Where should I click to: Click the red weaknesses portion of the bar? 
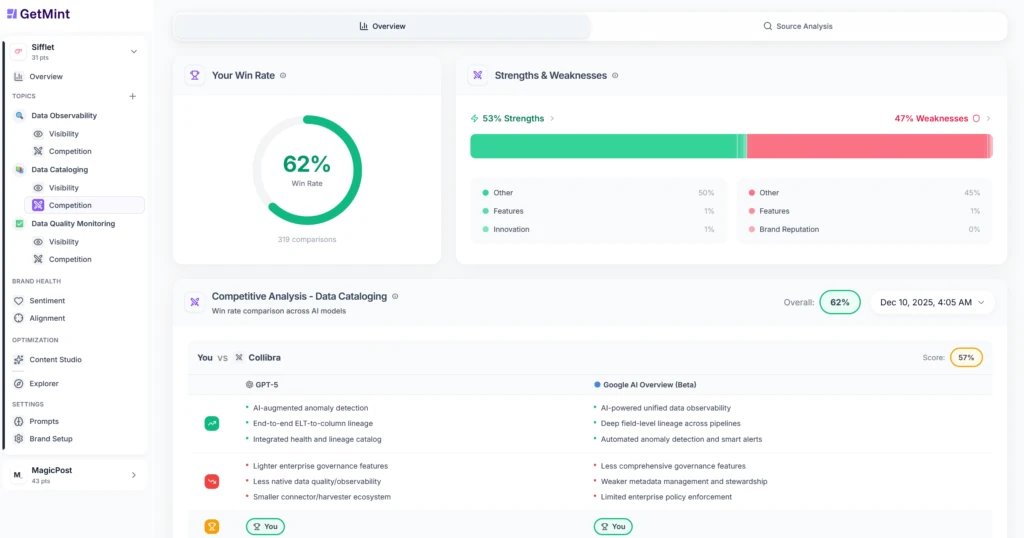tap(870, 146)
